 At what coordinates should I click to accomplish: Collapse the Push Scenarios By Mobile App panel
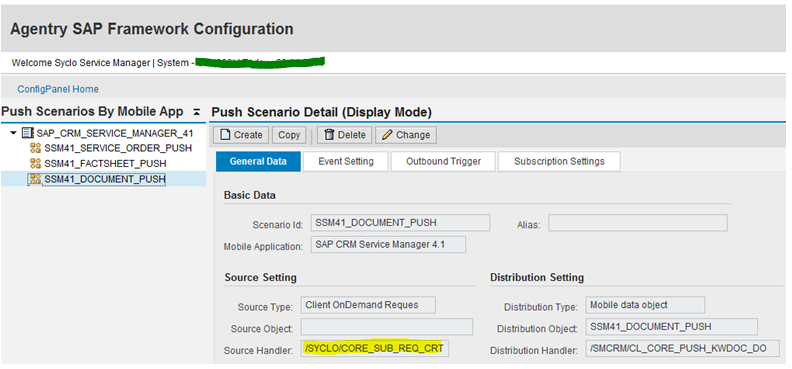197,112
